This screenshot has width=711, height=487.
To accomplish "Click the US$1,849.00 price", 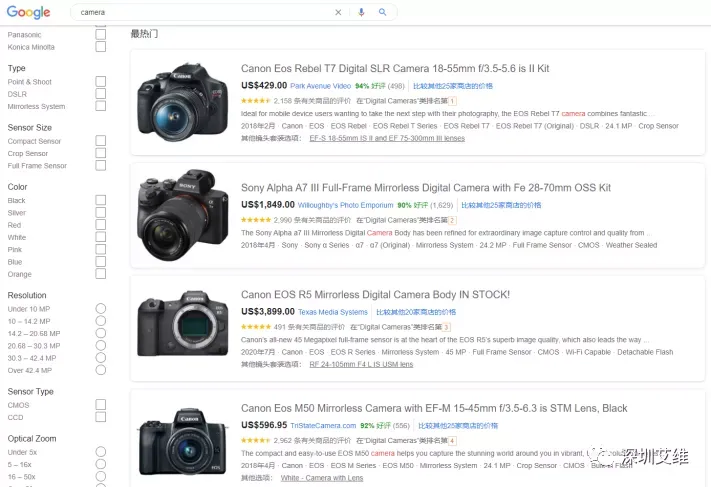I will tap(268, 205).
